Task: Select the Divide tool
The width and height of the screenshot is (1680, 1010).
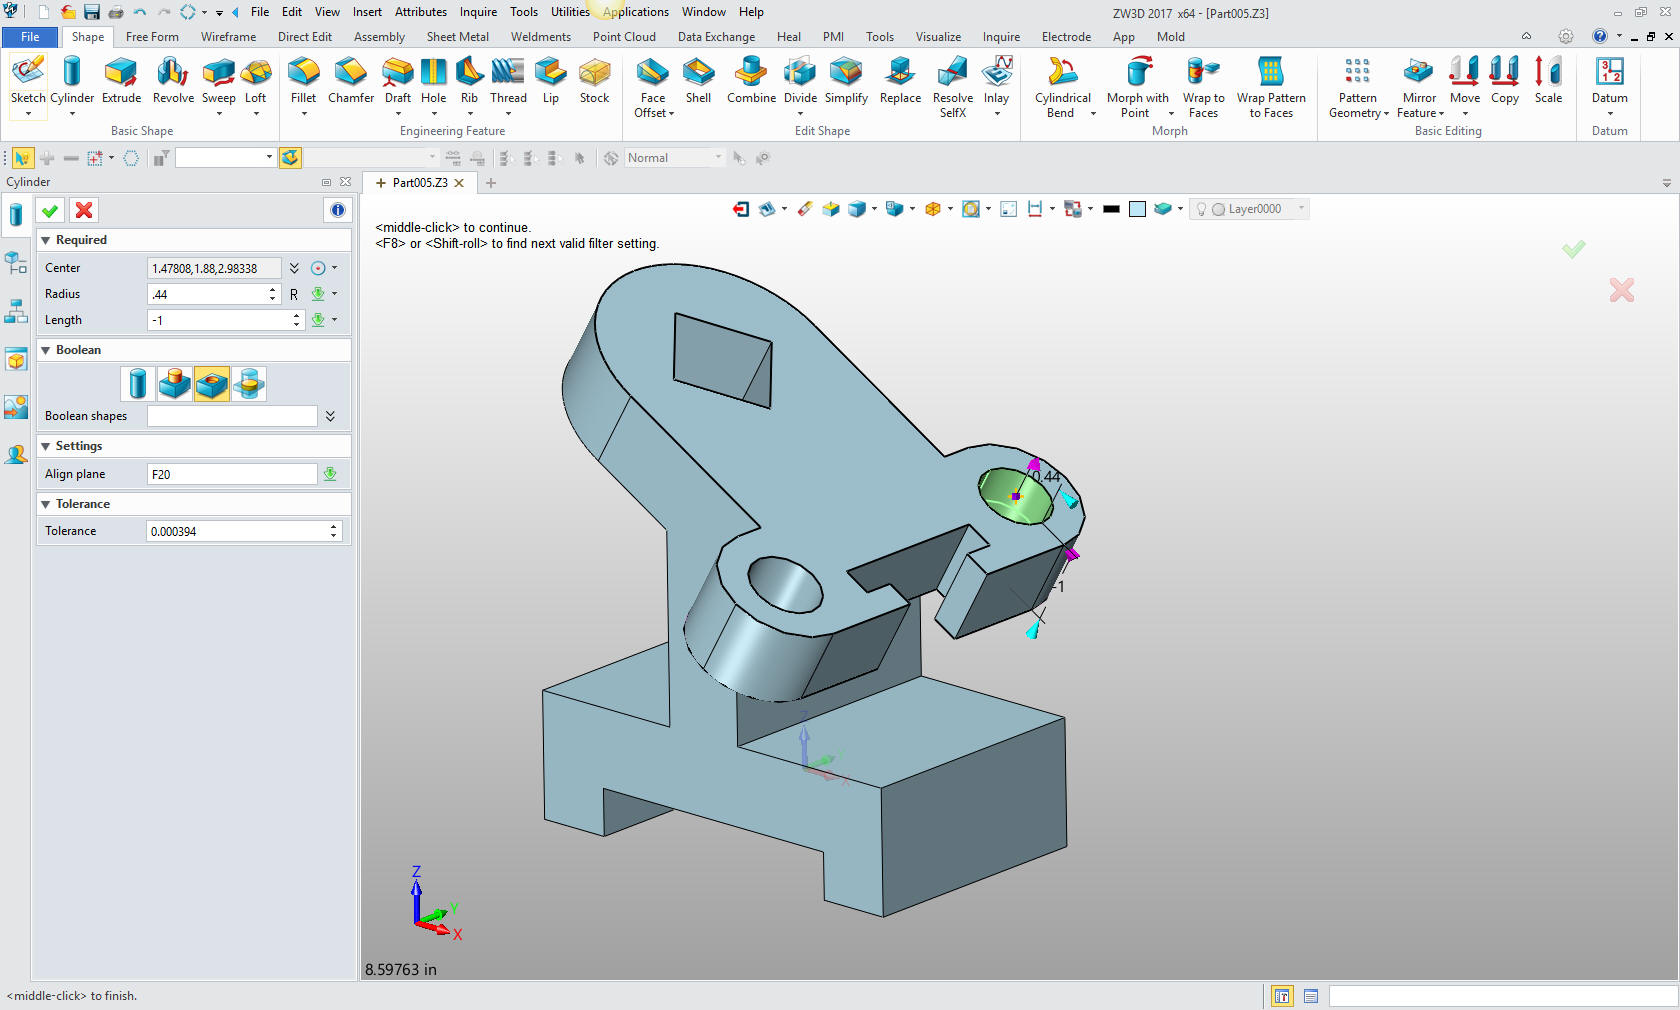Action: pyautogui.click(x=800, y=79)
